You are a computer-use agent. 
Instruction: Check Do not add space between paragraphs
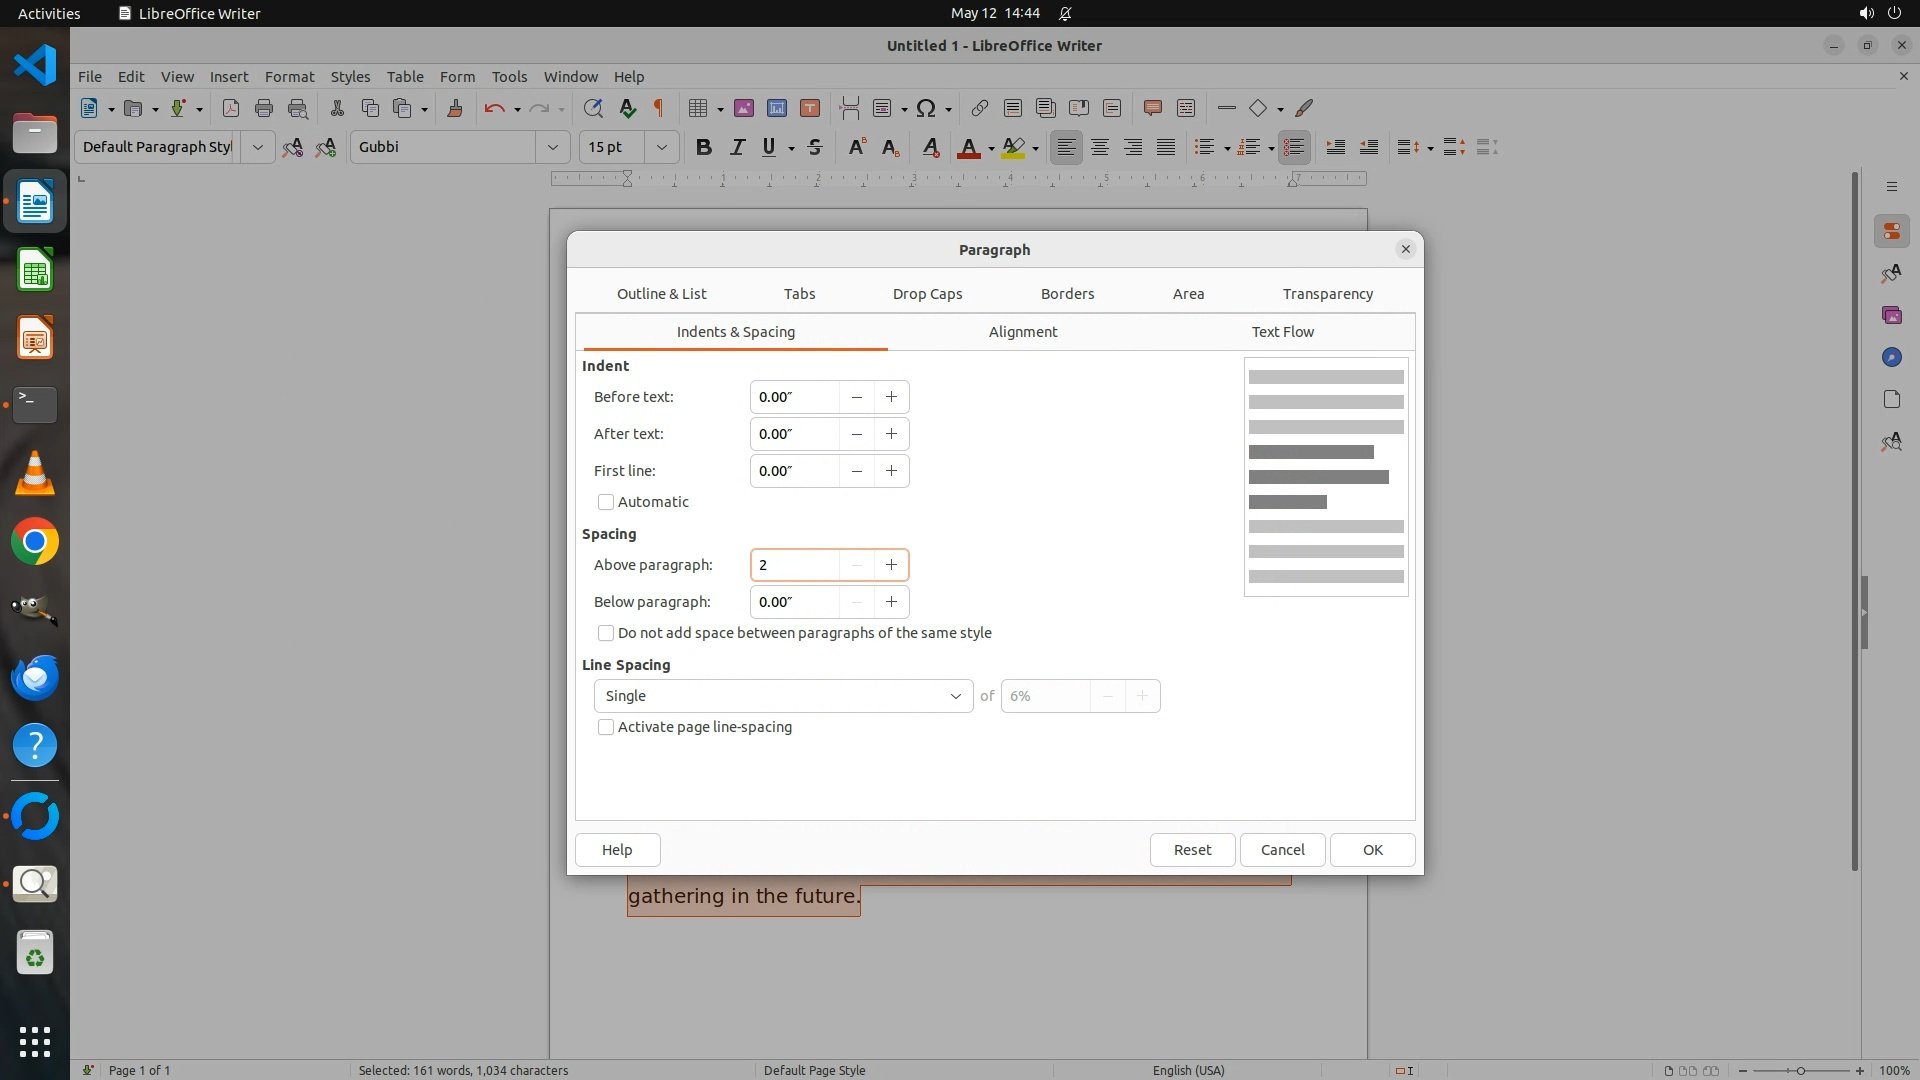pos(606,633)
